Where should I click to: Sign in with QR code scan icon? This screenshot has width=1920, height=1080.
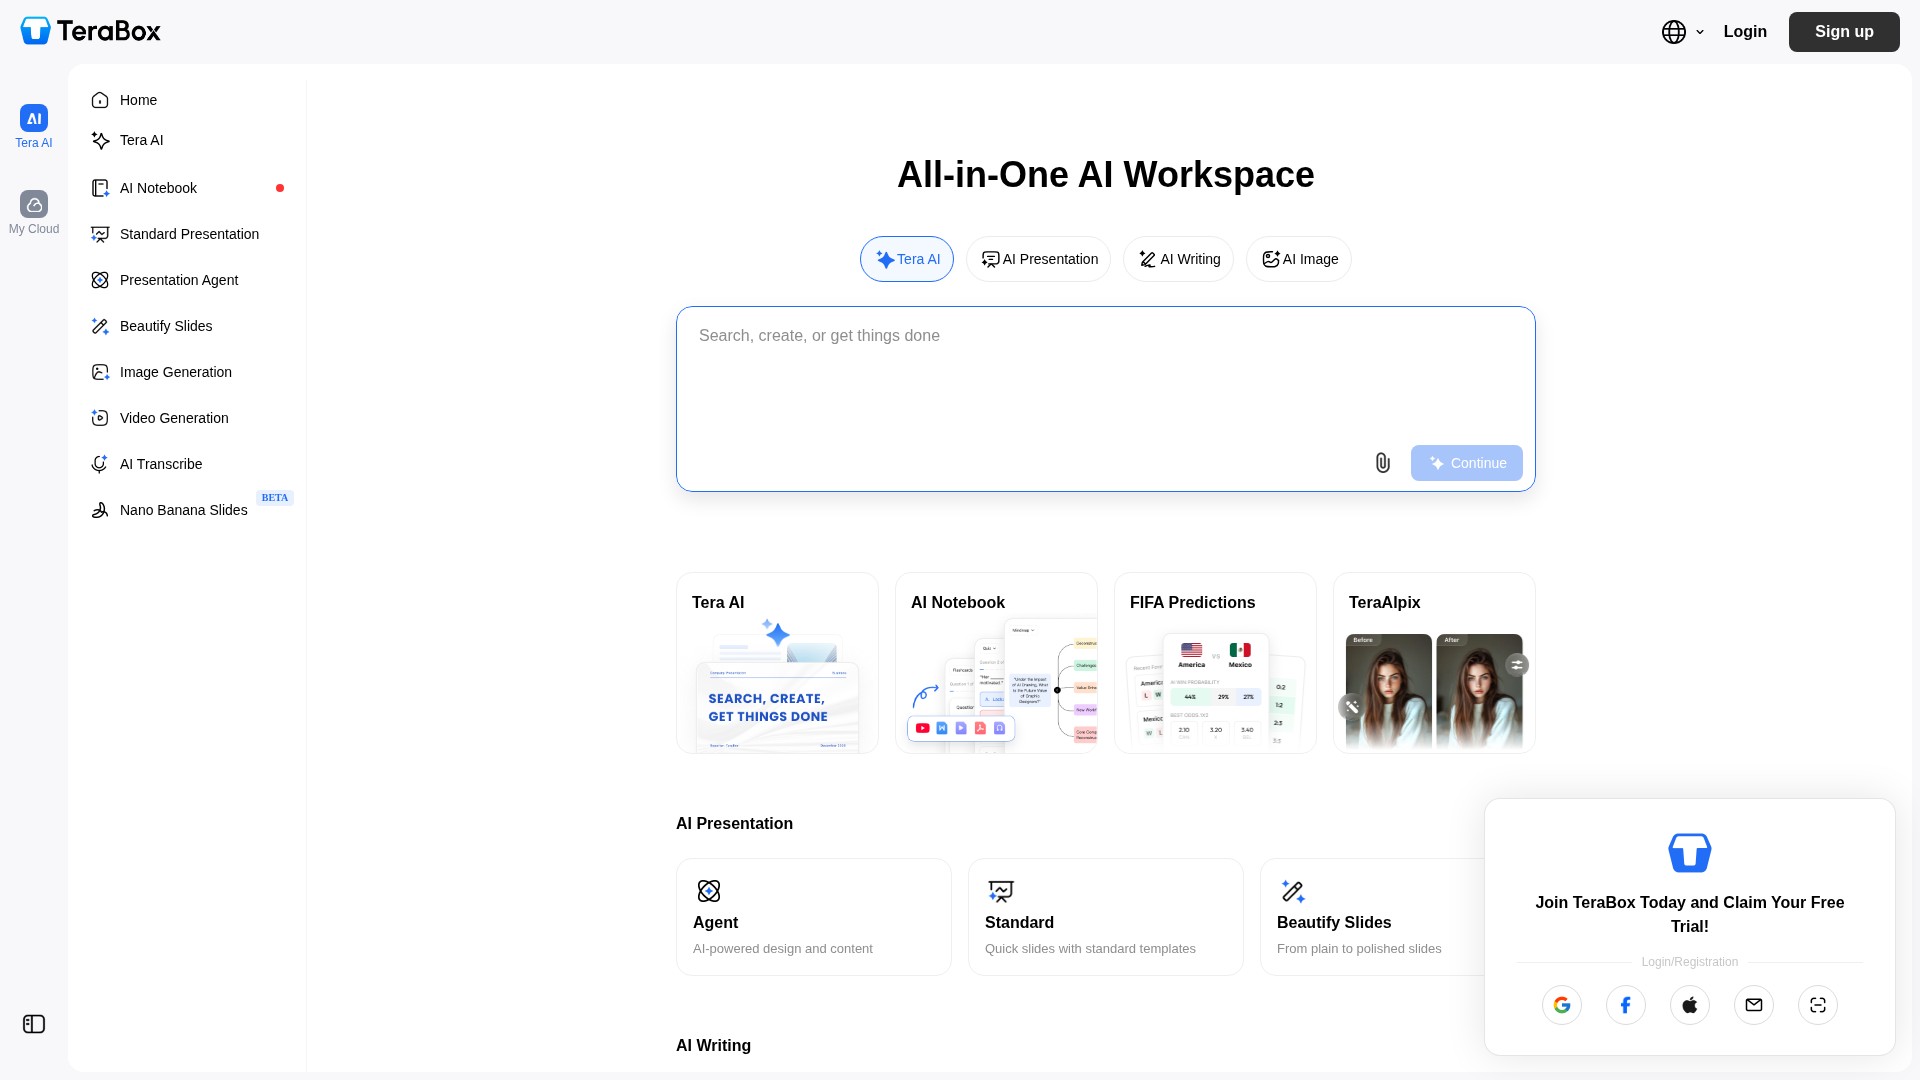click(x=1818, y=1005)
